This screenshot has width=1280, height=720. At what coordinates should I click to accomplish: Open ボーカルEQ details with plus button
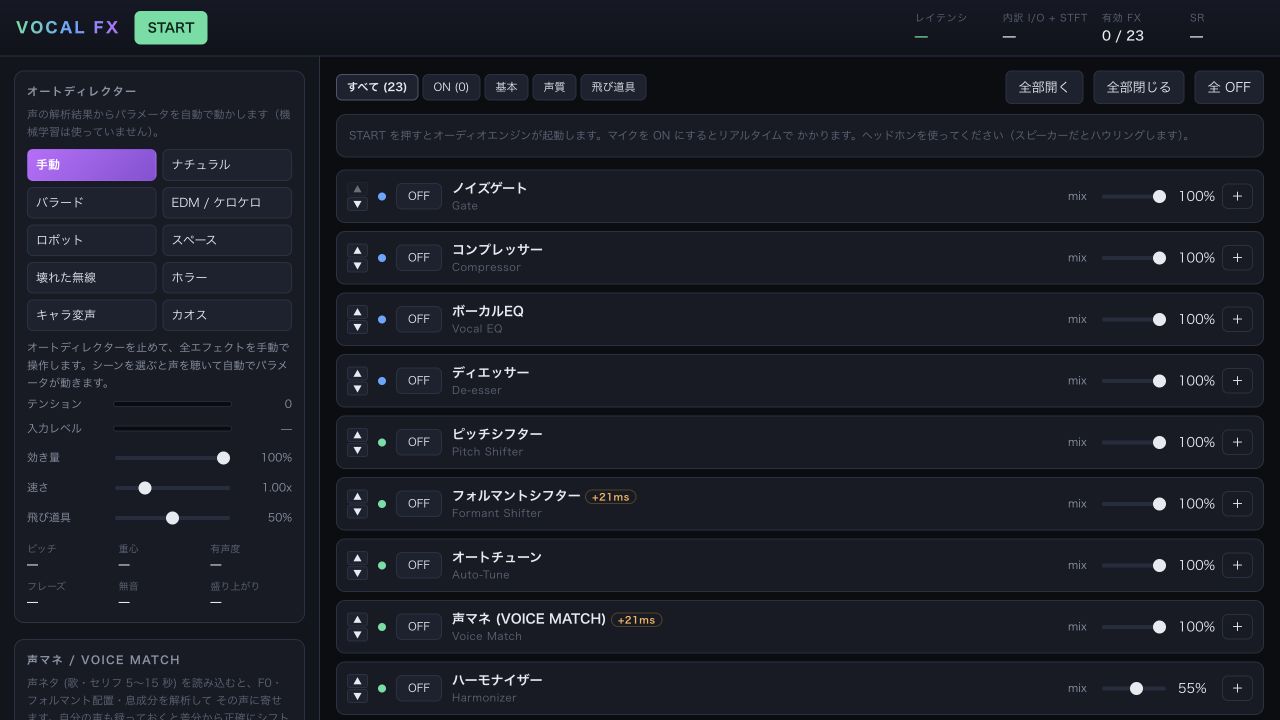point(1237,319)
